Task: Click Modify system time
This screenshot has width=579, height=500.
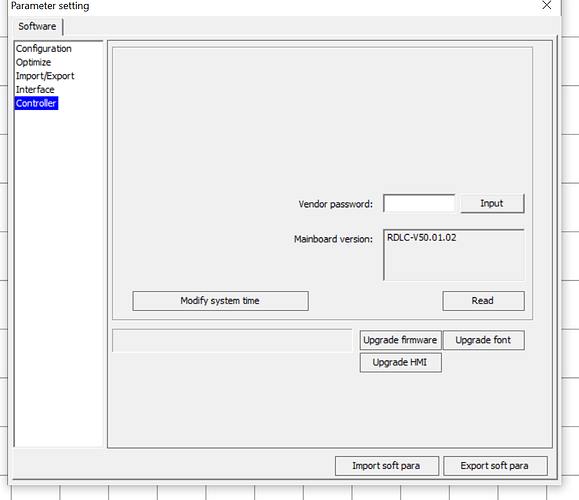Action: [x=220, y=301]
